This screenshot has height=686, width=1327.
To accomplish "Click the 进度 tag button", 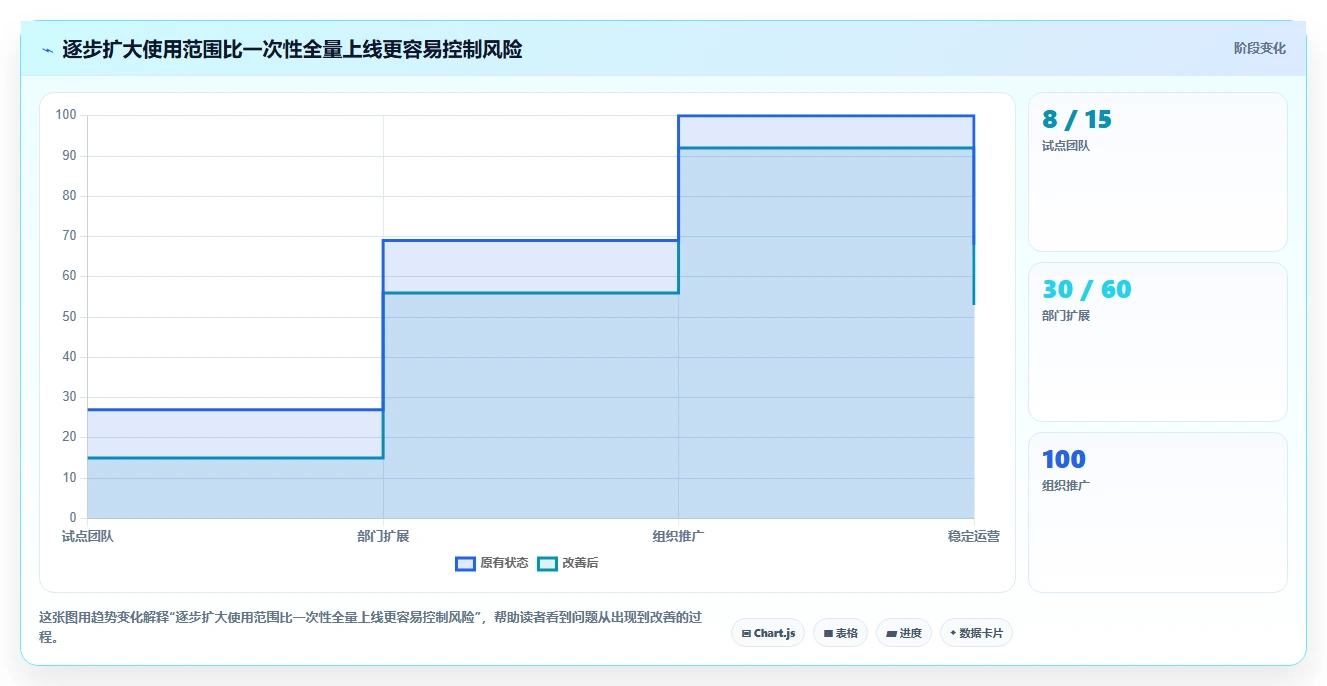I will 904,633.
